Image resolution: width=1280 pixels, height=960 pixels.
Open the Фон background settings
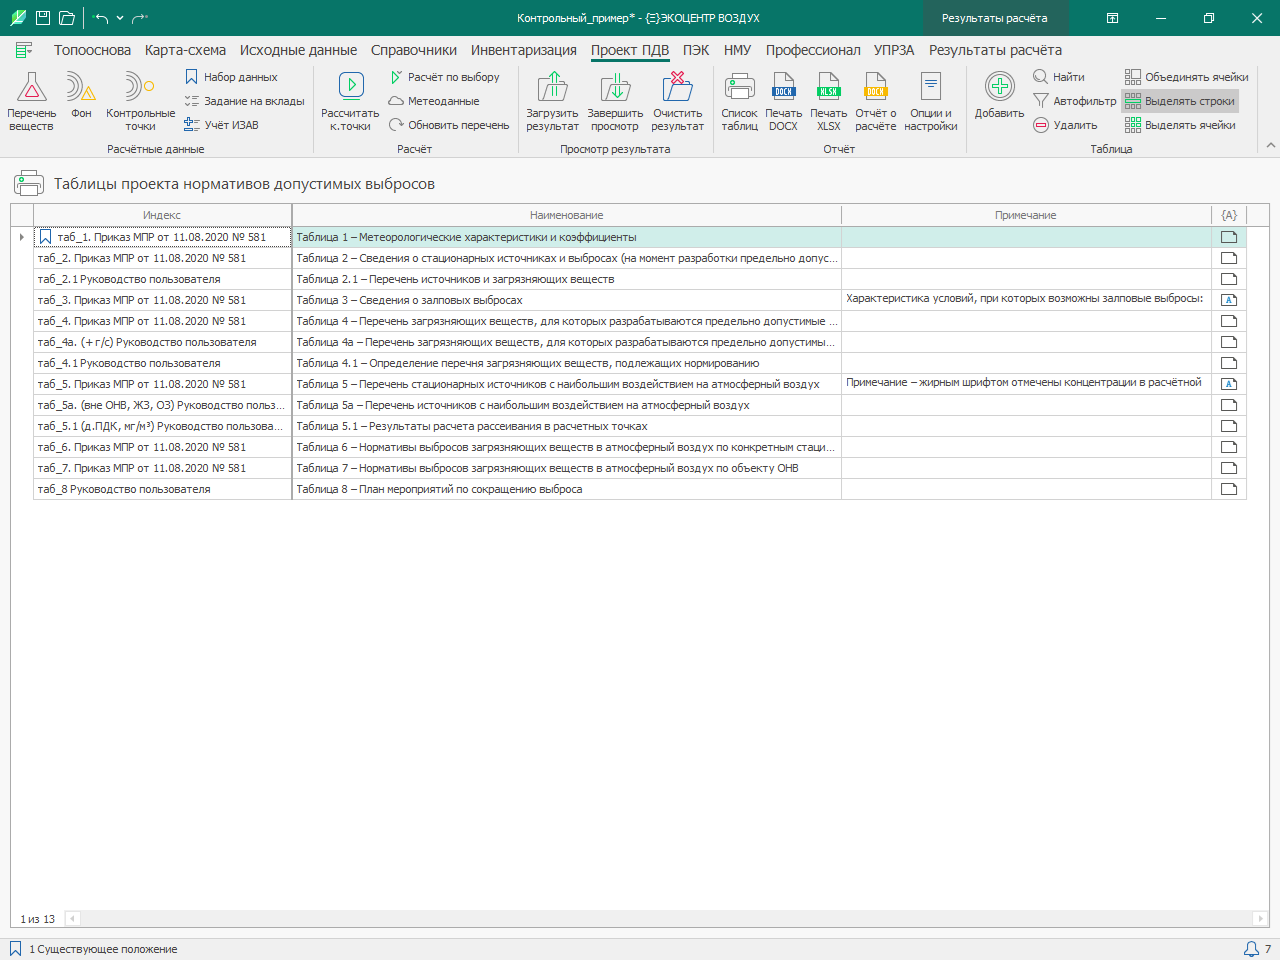click(x=81, y=96)
